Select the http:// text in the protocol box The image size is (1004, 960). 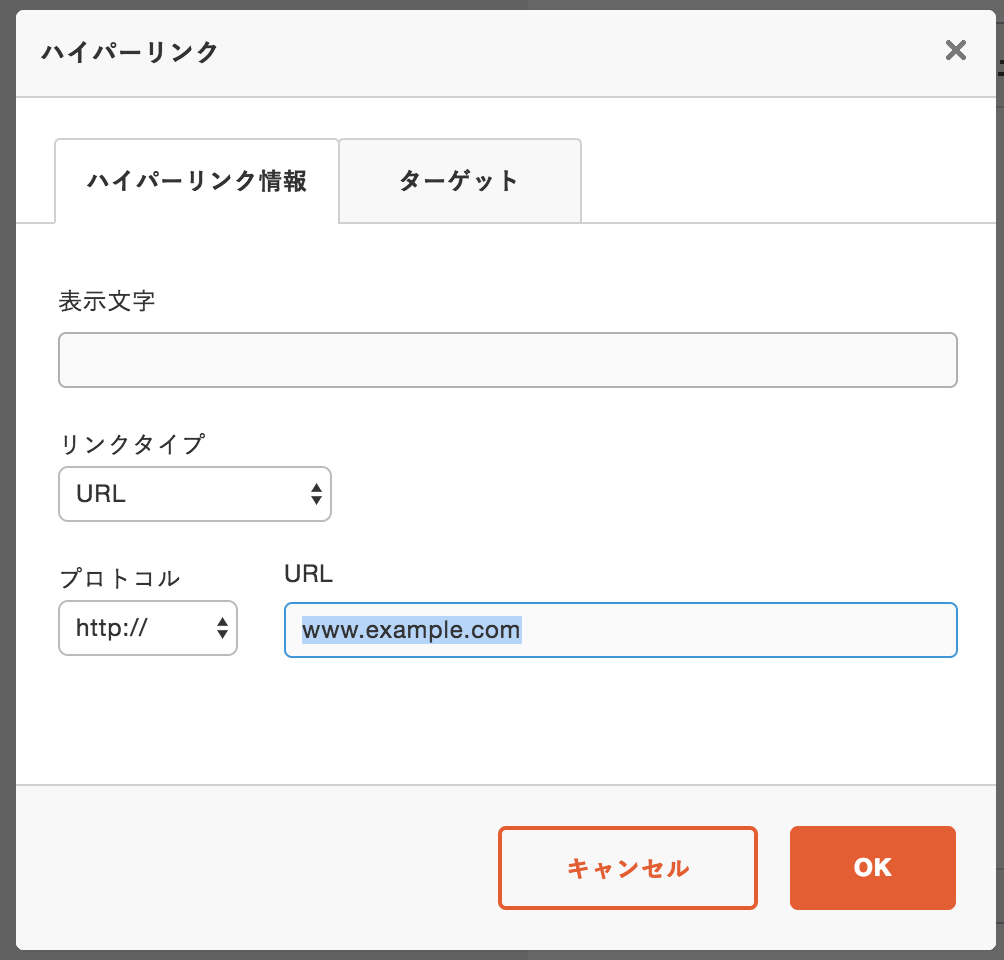(112, 628)
